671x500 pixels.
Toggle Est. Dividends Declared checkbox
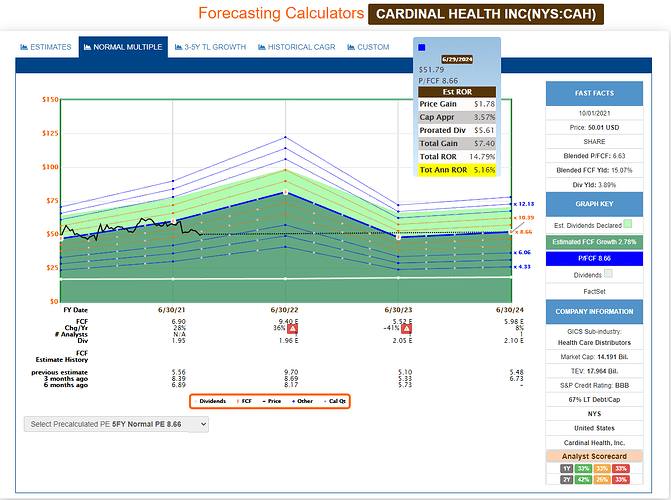pyautogui.click(x=627, y=224)
